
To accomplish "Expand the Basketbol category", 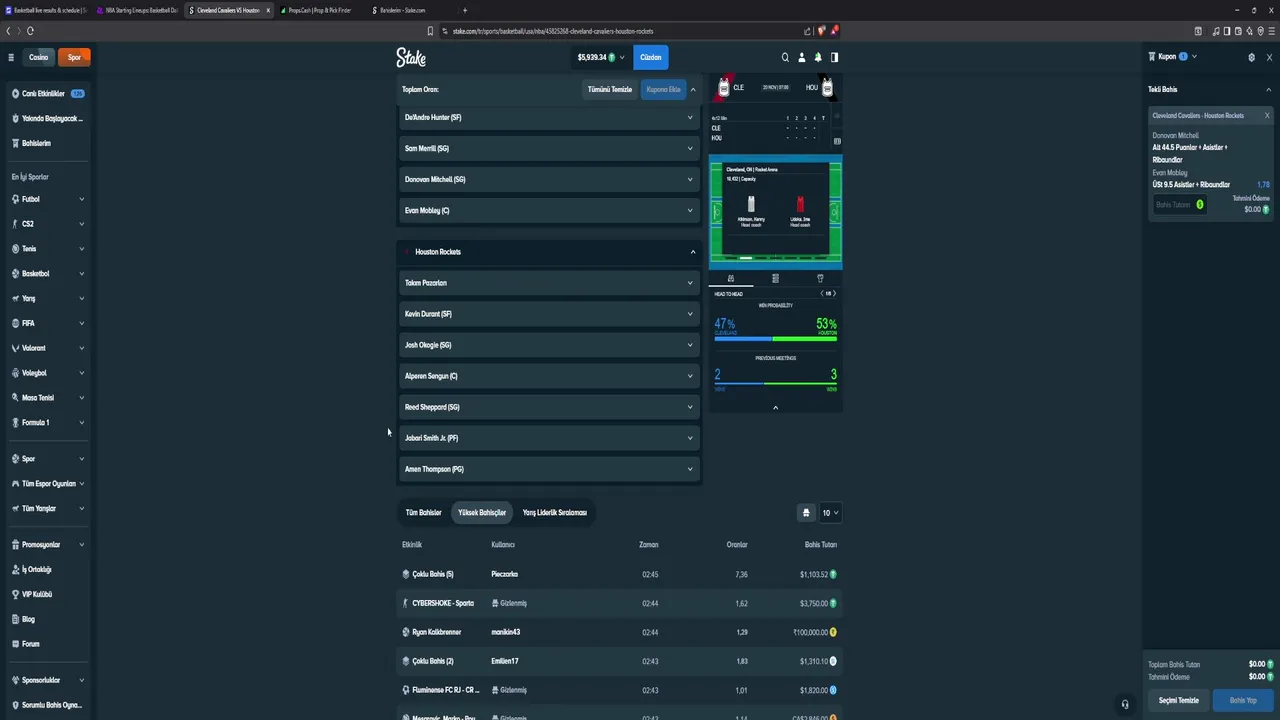I will (x=48, y=273).
